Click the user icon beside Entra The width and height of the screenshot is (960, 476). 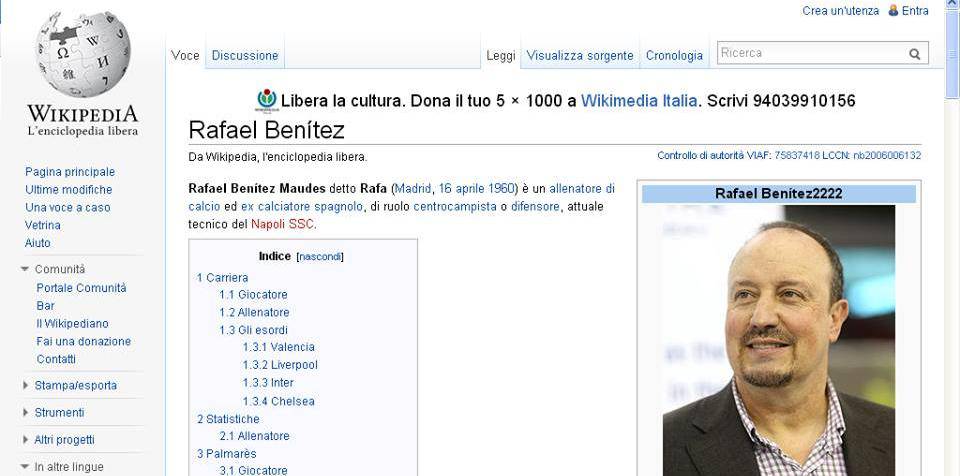[x=893, y=10]
